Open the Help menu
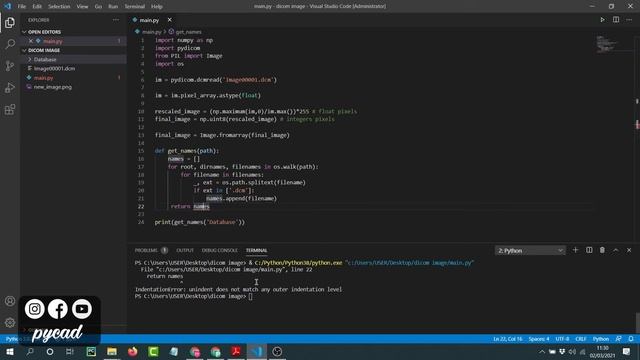 point(157,6)
